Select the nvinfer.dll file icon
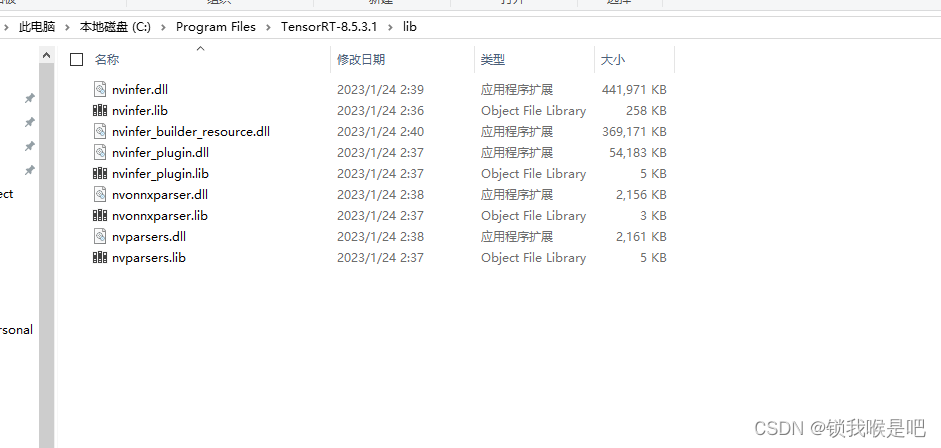The height and width of the screenshot is (448, 941). (x=100, y=89)
